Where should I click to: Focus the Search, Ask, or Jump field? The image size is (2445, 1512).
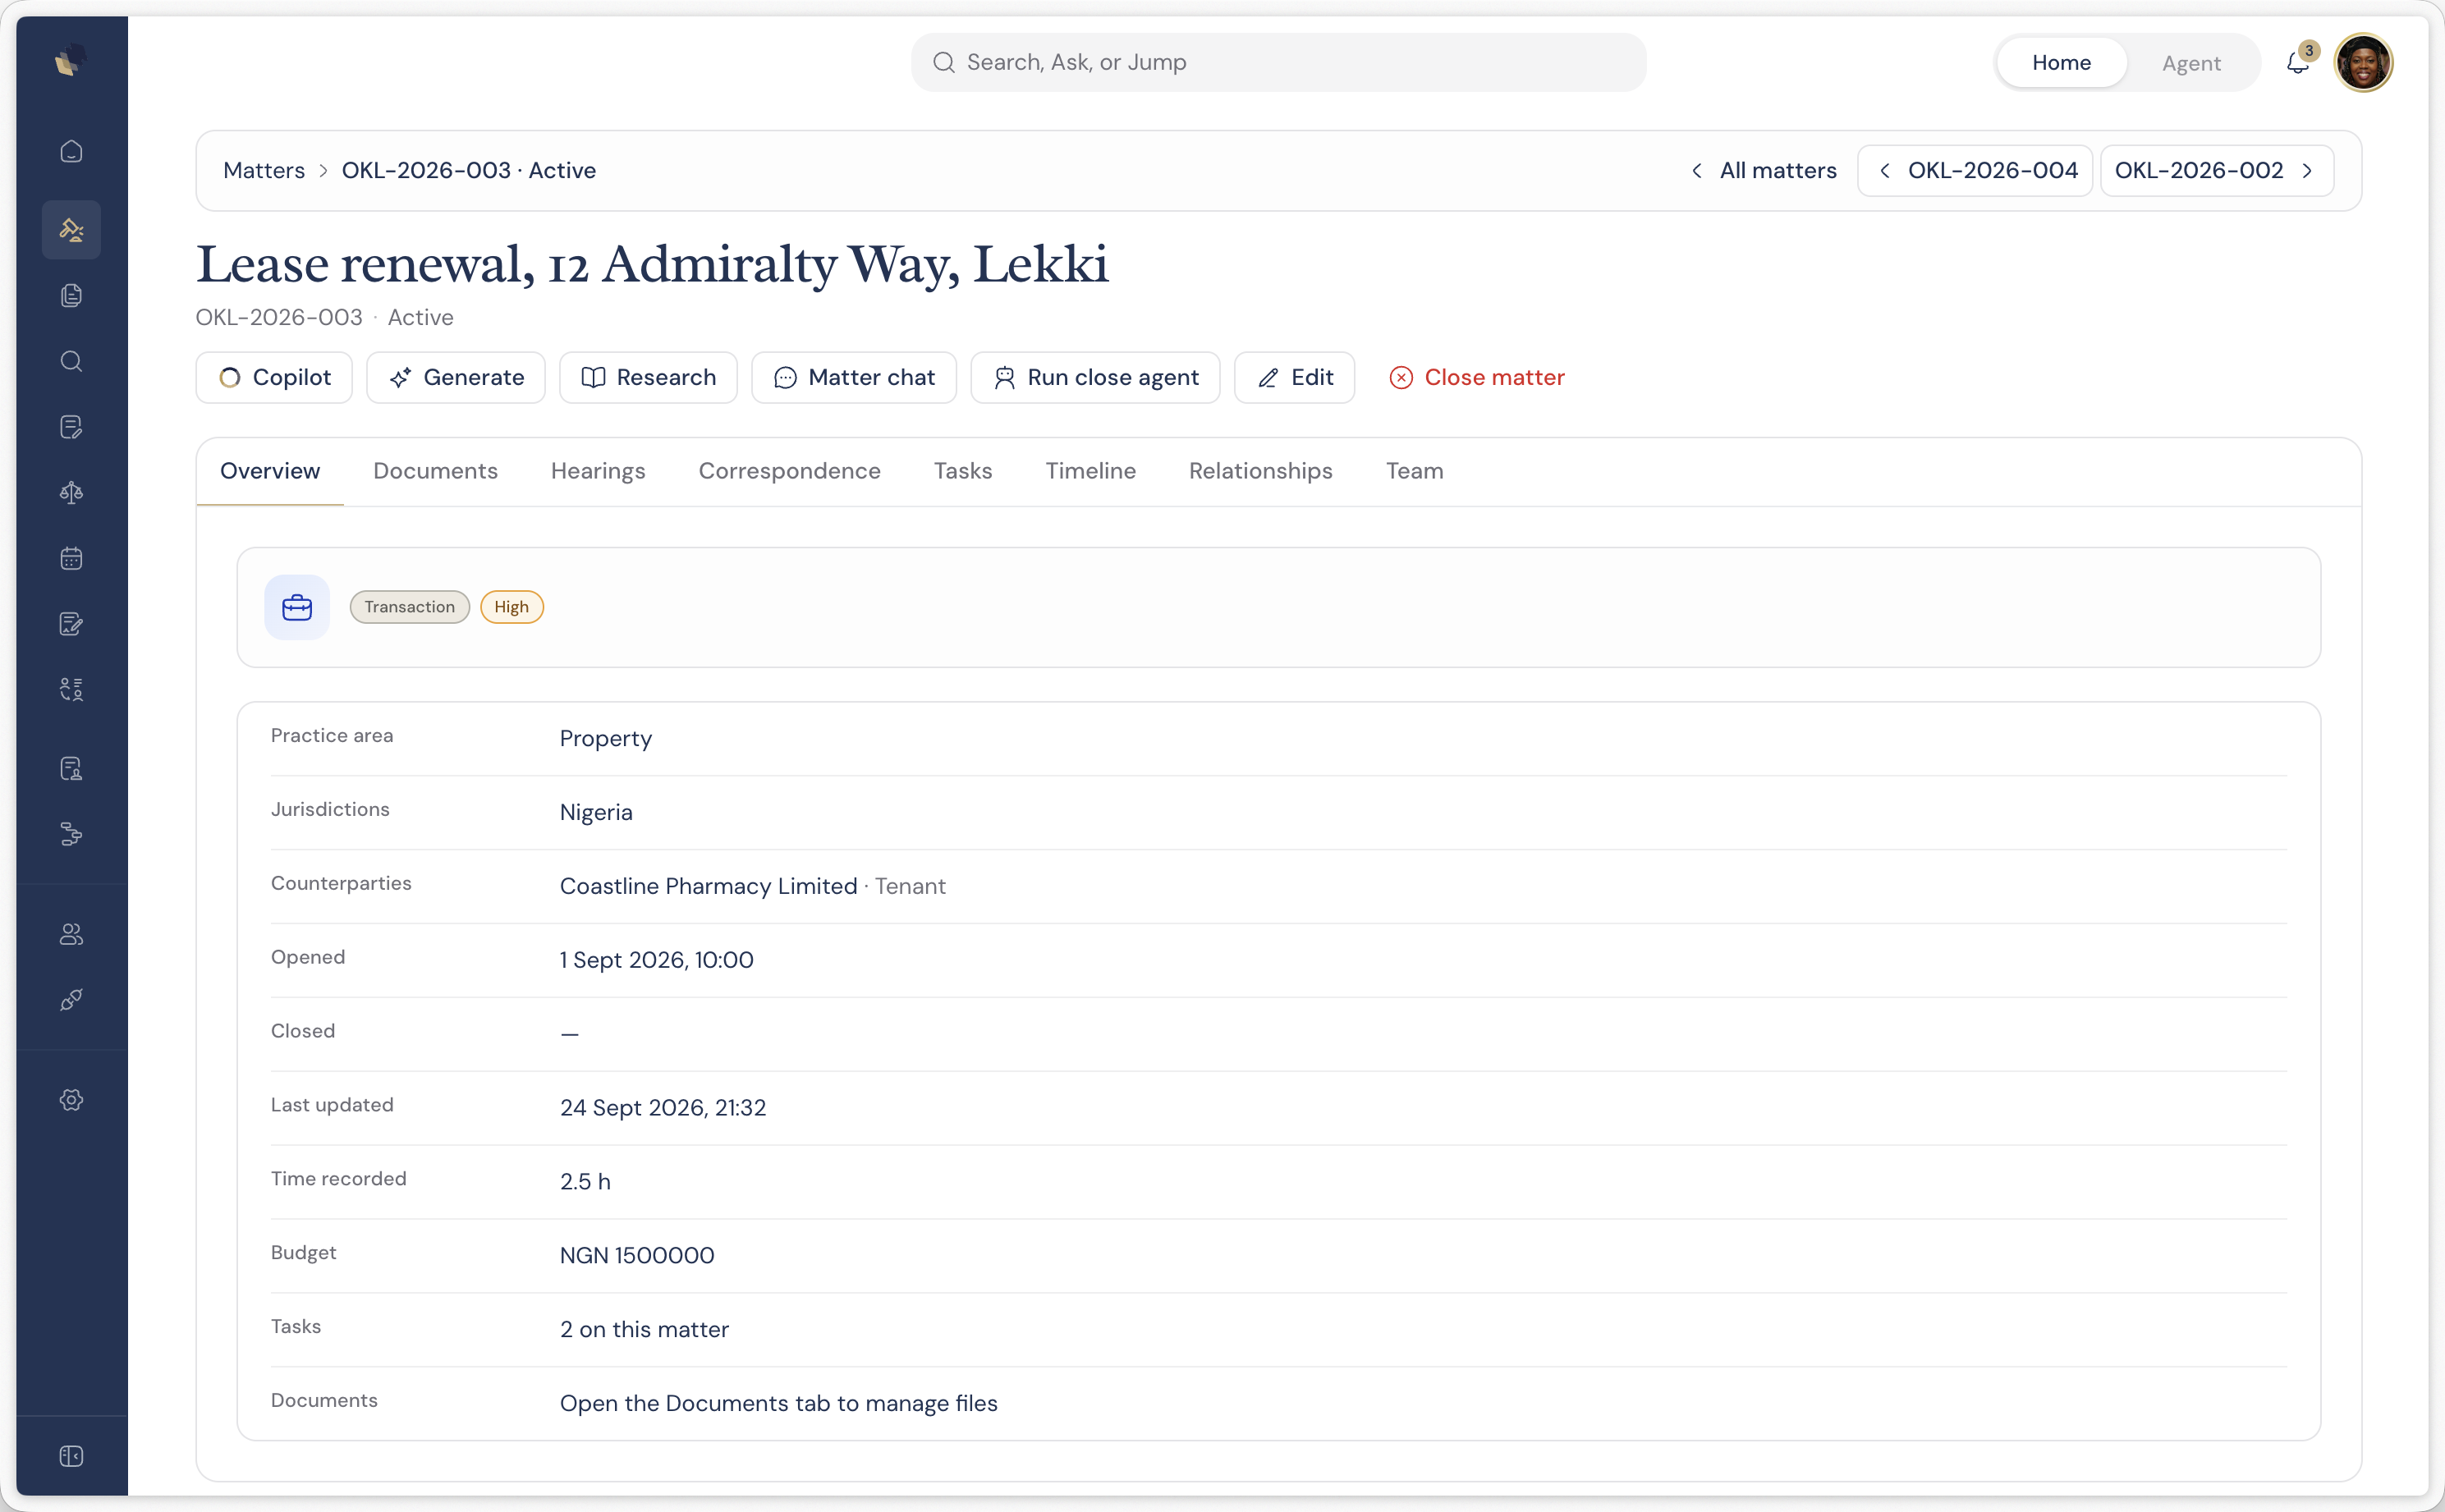click(1278, 63)
